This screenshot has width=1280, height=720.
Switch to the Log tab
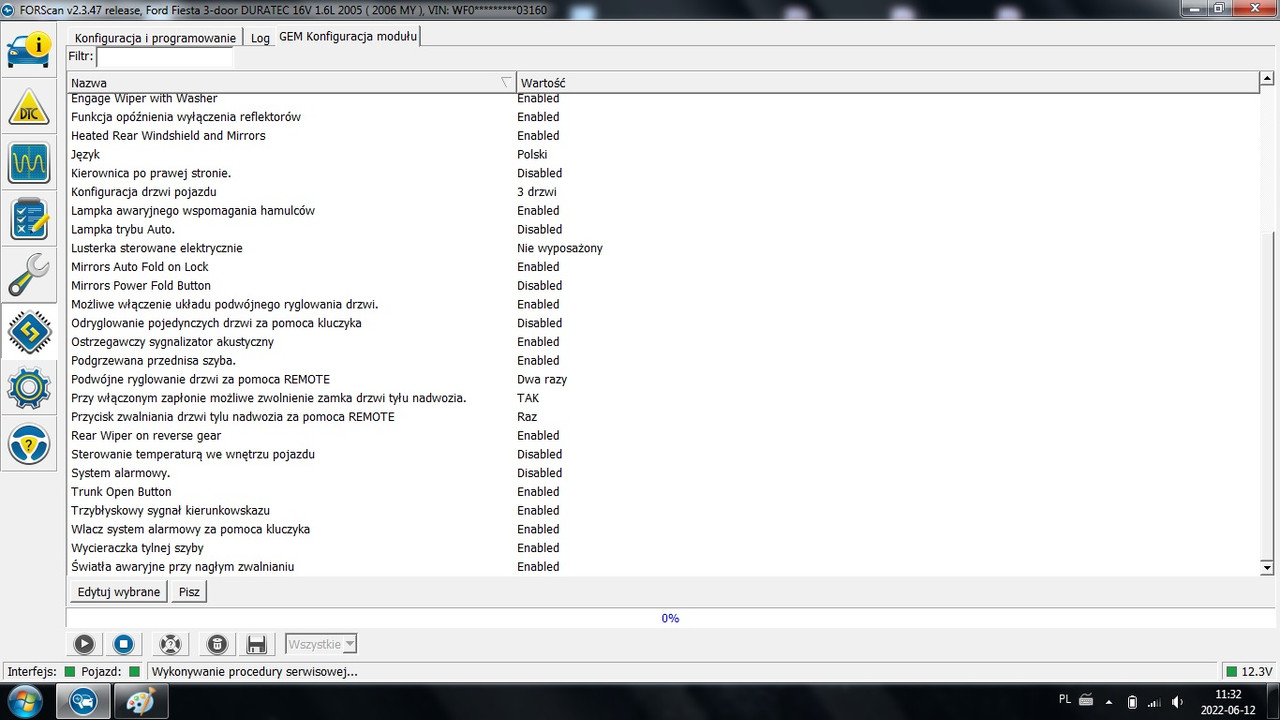tap(260, 38)
